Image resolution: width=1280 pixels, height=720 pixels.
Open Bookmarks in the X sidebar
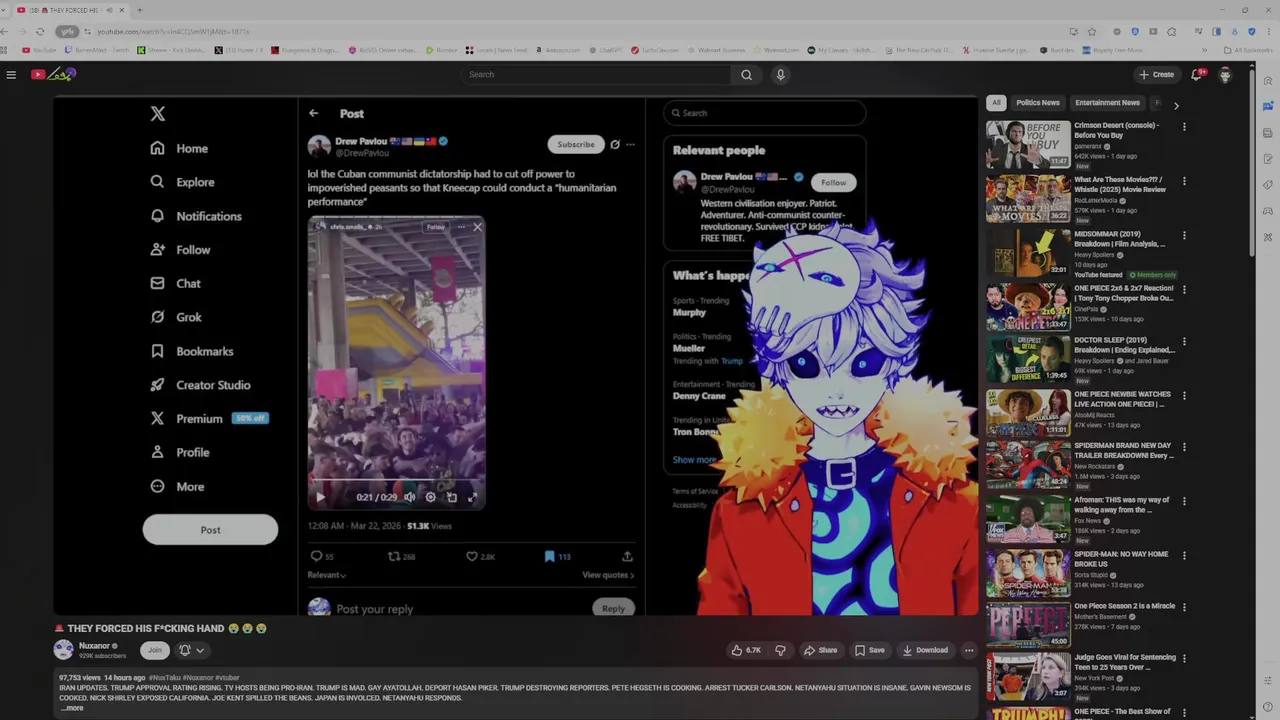191,351
